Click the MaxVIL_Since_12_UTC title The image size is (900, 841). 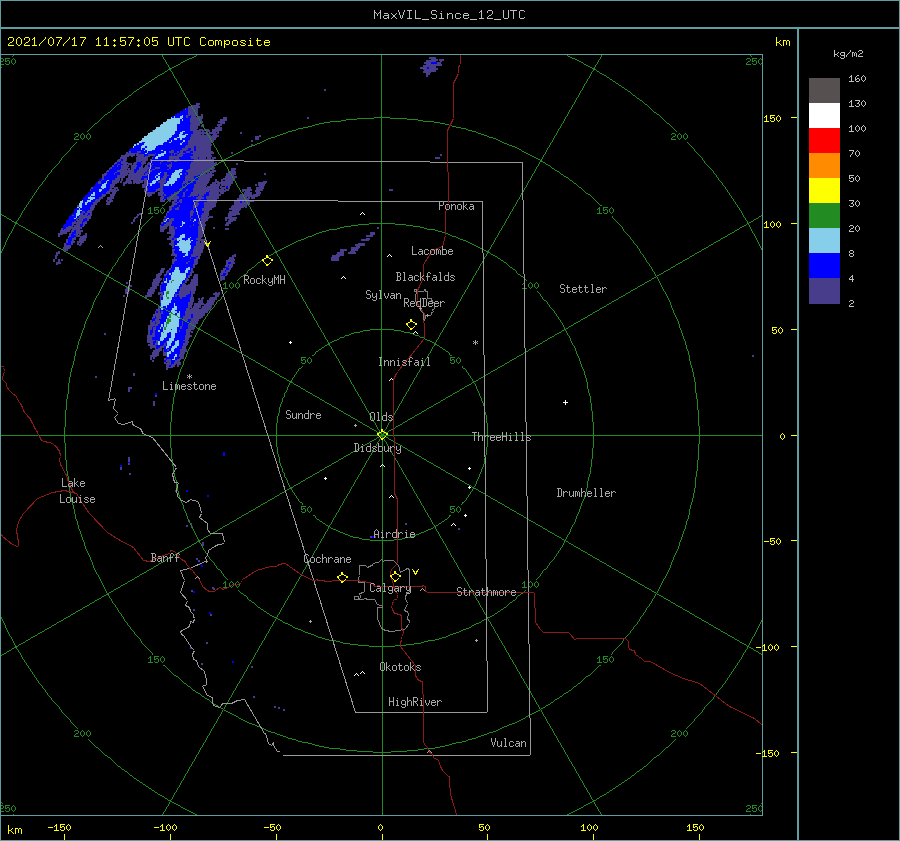pos(449,15)
